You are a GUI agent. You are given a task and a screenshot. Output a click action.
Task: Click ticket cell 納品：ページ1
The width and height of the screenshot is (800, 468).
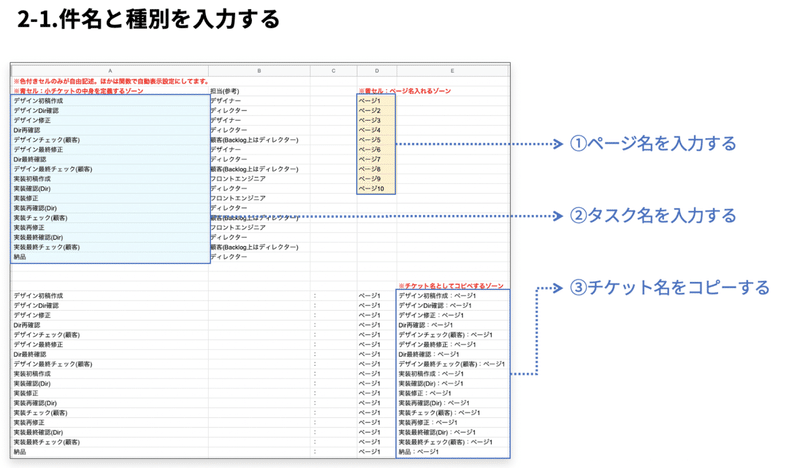[453, 452]
